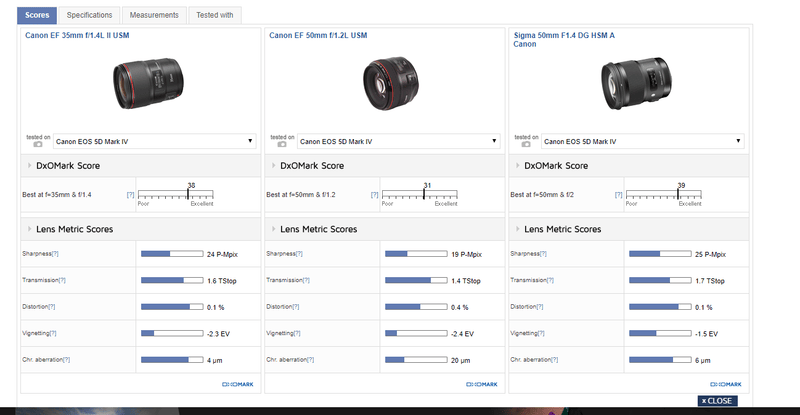
Task: Click the DxOMark logo under Sigma column
Action: [x=727, y=383]
